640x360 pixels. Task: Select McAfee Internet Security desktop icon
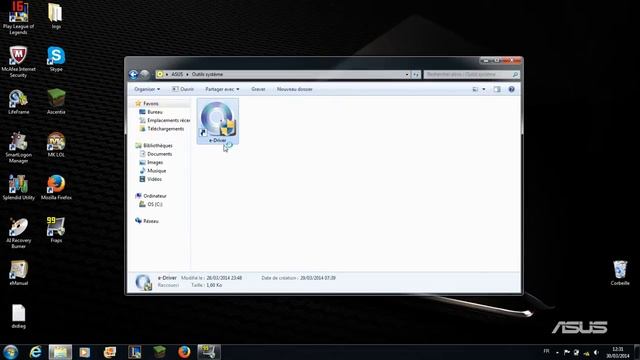click(x=18, y=61)
